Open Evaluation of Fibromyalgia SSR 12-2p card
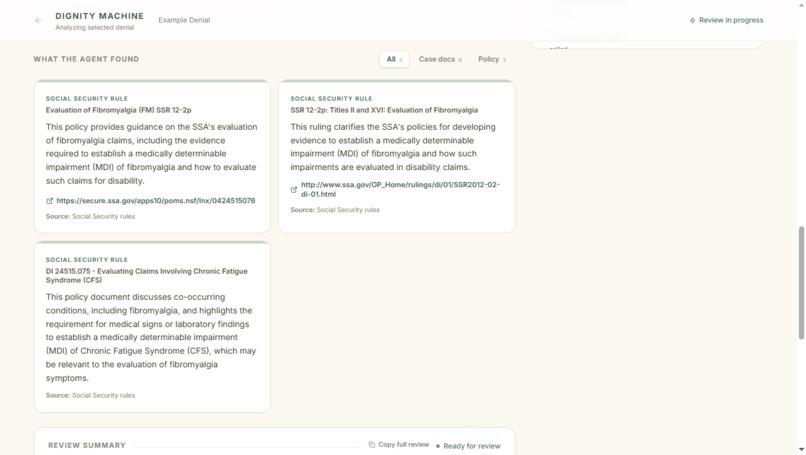 pyautogui.click(x=152, y=157)
